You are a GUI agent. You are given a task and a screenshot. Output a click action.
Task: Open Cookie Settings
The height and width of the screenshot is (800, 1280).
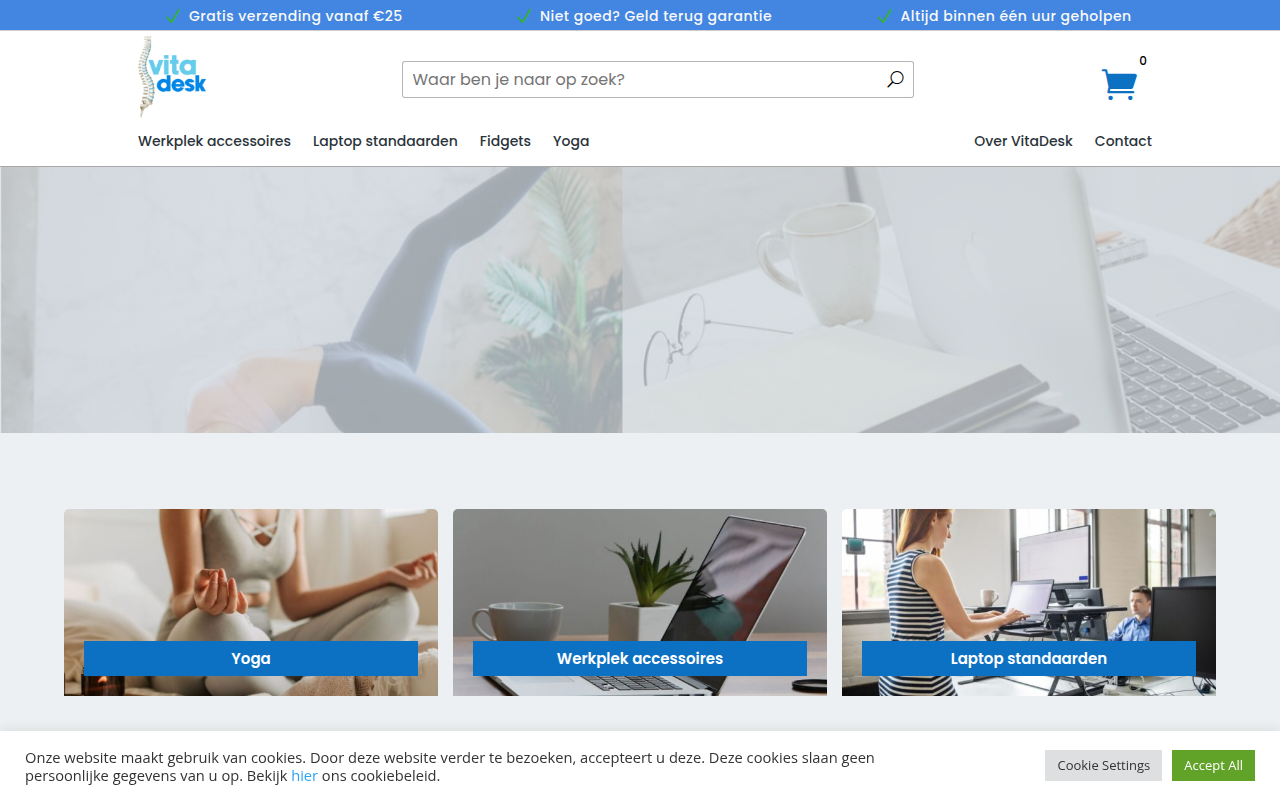[x=1103, y=765]
